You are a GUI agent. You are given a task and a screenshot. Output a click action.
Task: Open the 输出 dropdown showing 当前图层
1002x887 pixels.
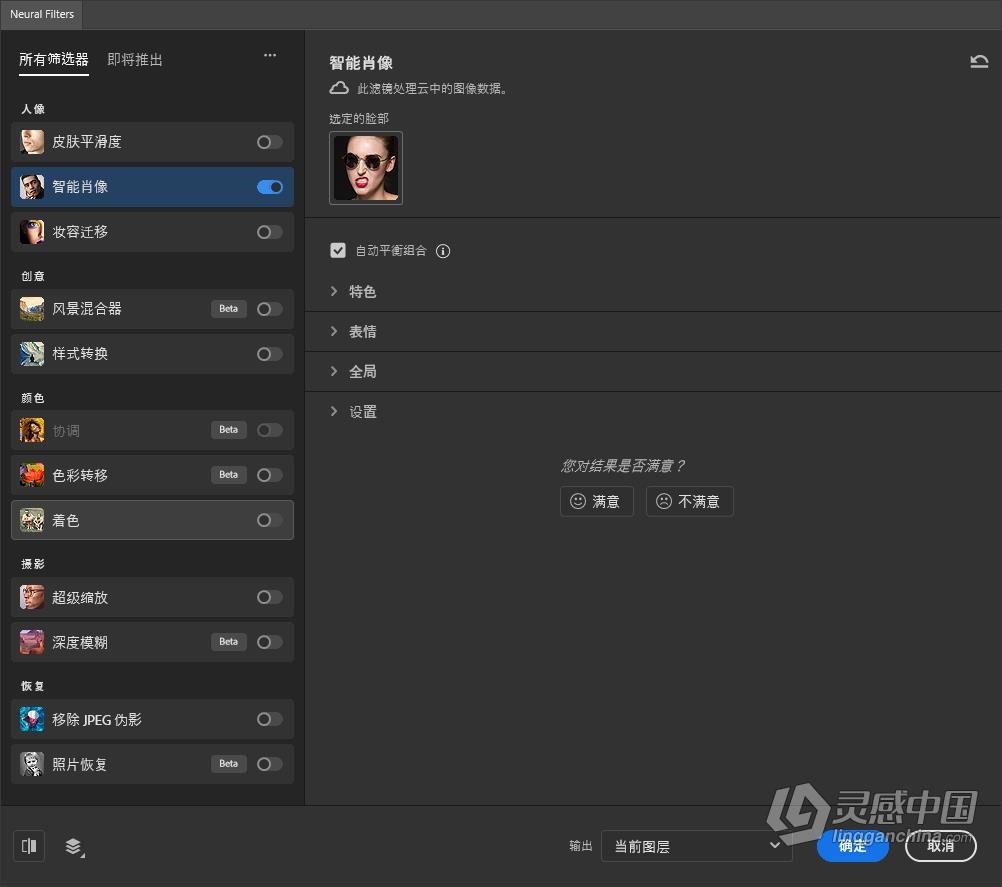coord(696,845)
